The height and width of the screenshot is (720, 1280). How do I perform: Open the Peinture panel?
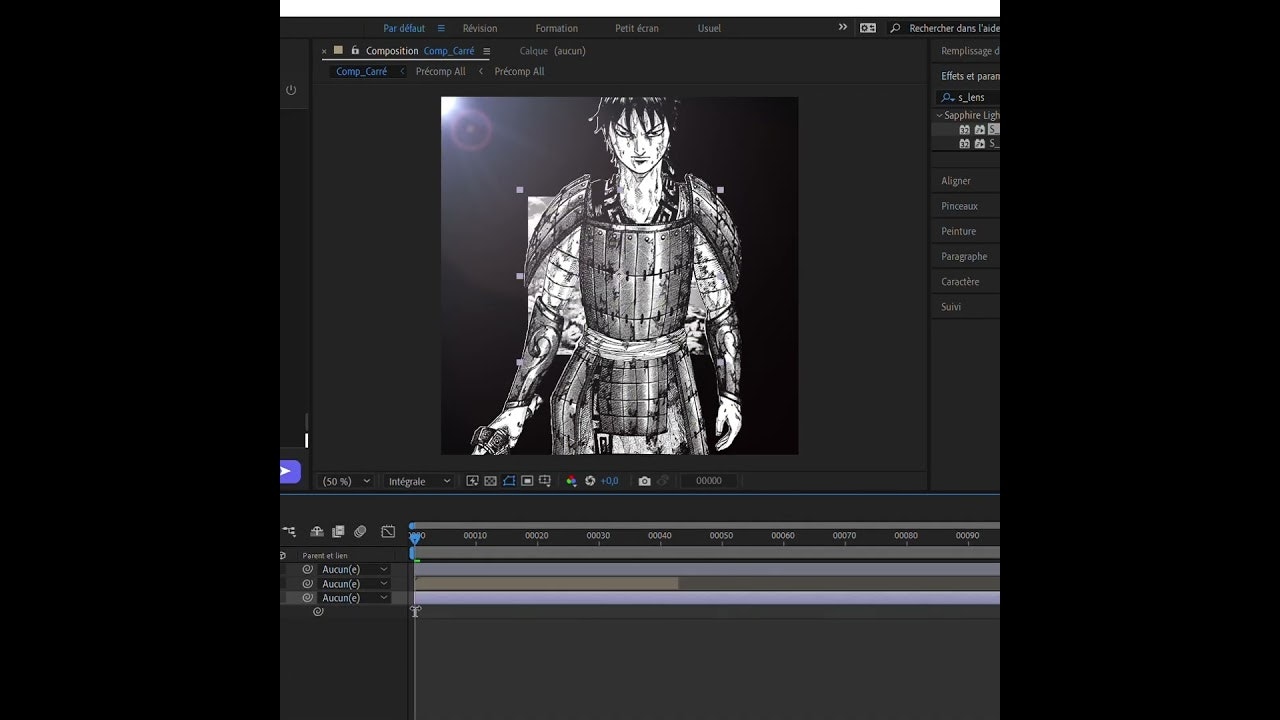(x=958, y=231)
